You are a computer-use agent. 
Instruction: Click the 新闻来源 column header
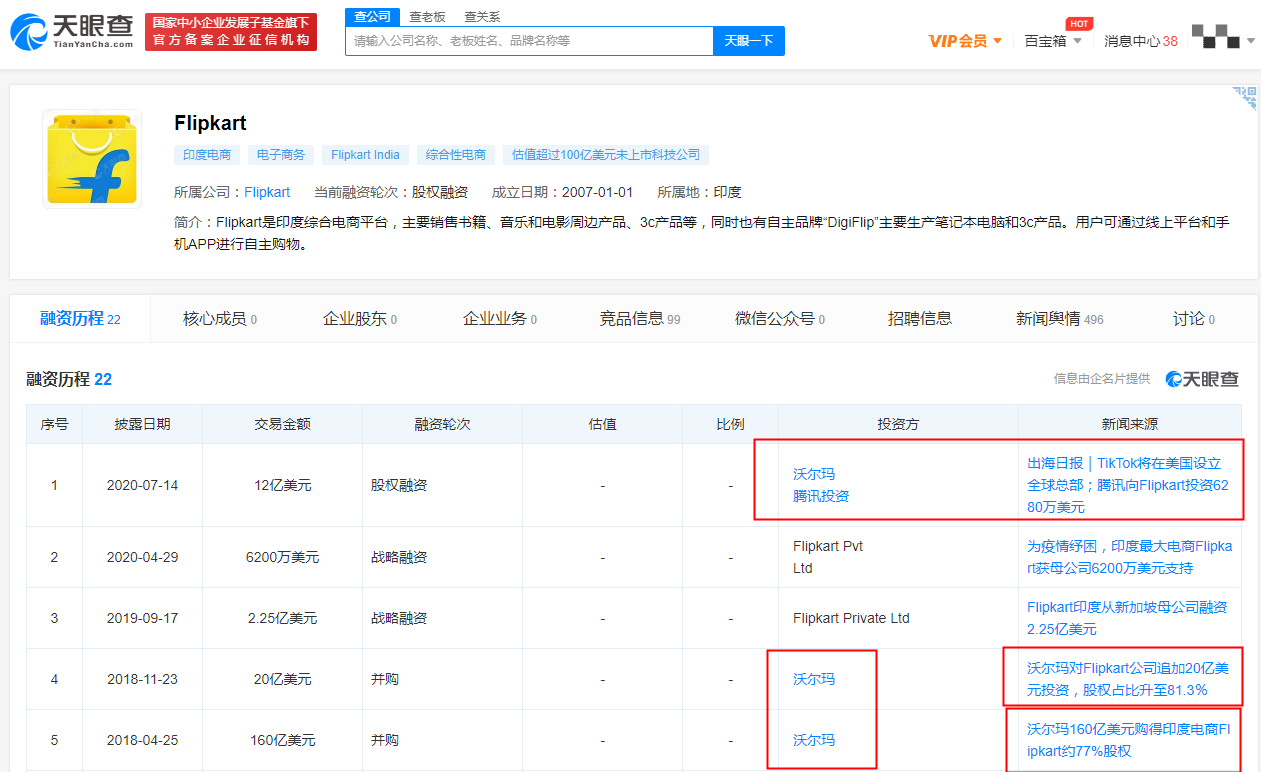click(x=1130, y=424)
